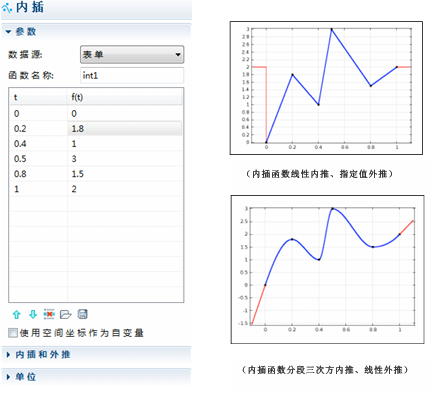
Task: Select the t cell with value 1
Action: (38, 189)
